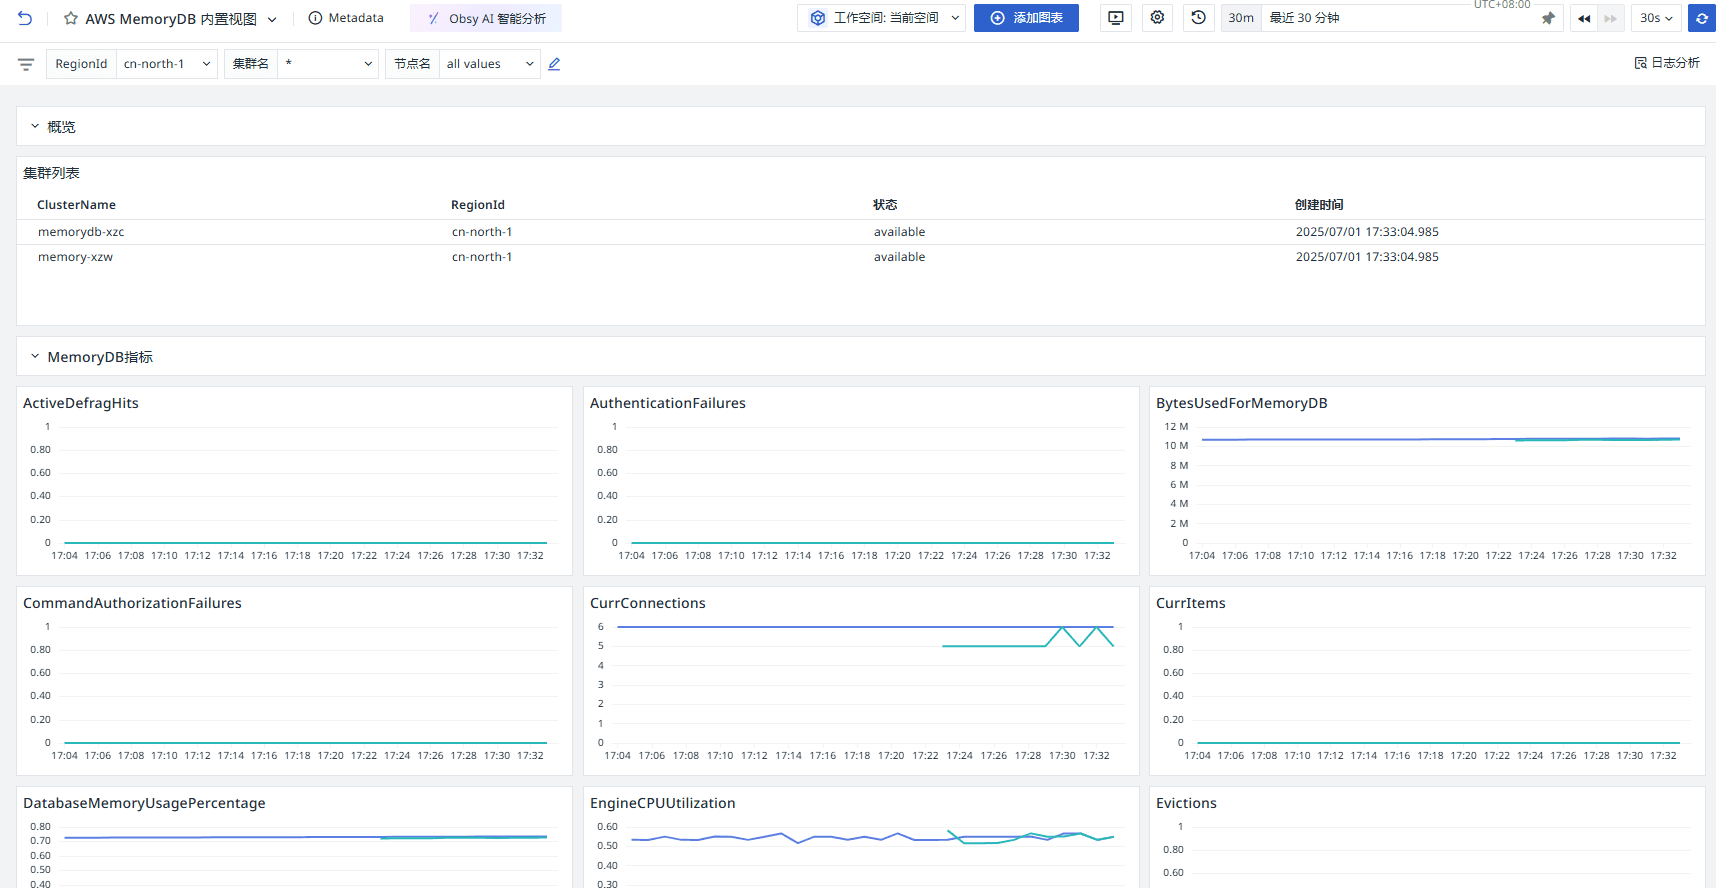
Task: Collapse the MemoryDB指标 section
Action: coord(35,356)
